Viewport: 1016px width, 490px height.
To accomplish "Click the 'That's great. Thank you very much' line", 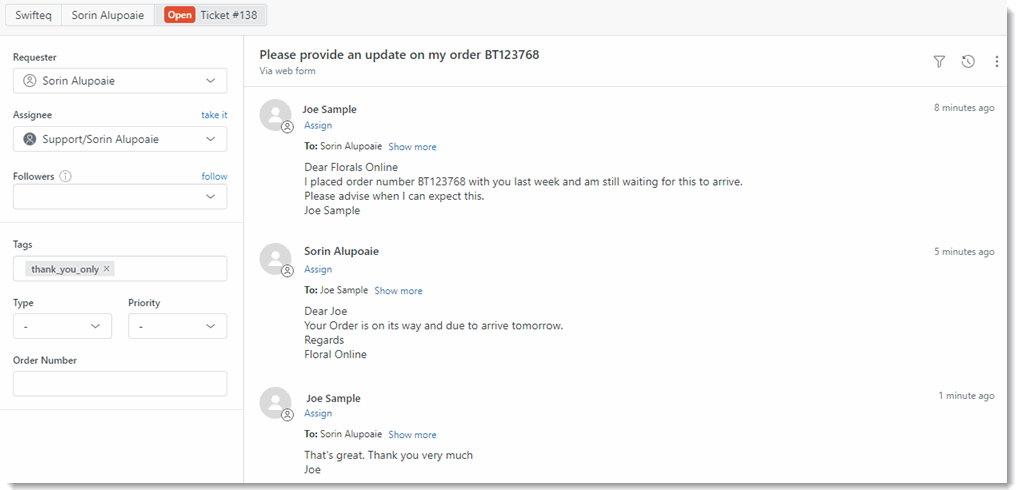I will coord(389,455).
